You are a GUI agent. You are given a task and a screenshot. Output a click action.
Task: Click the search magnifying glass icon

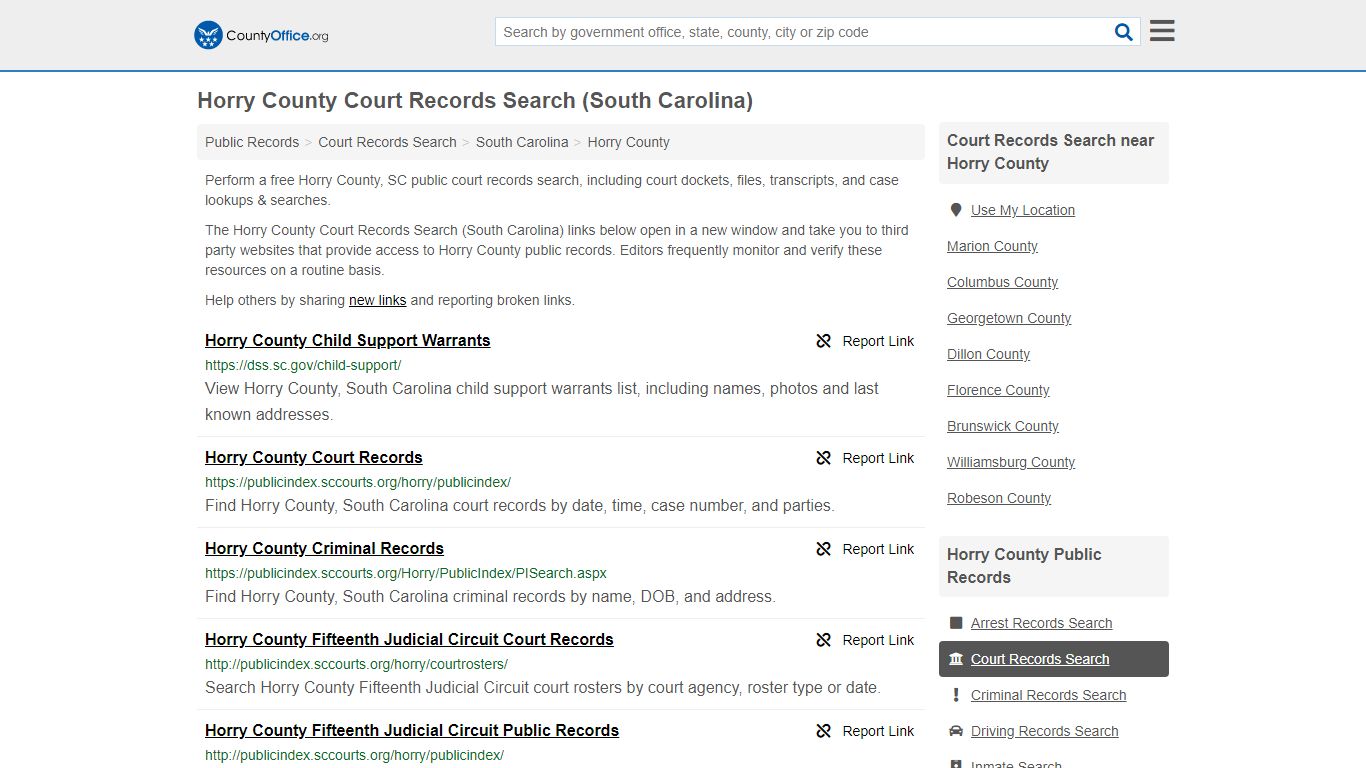(x=1123, y=31)
